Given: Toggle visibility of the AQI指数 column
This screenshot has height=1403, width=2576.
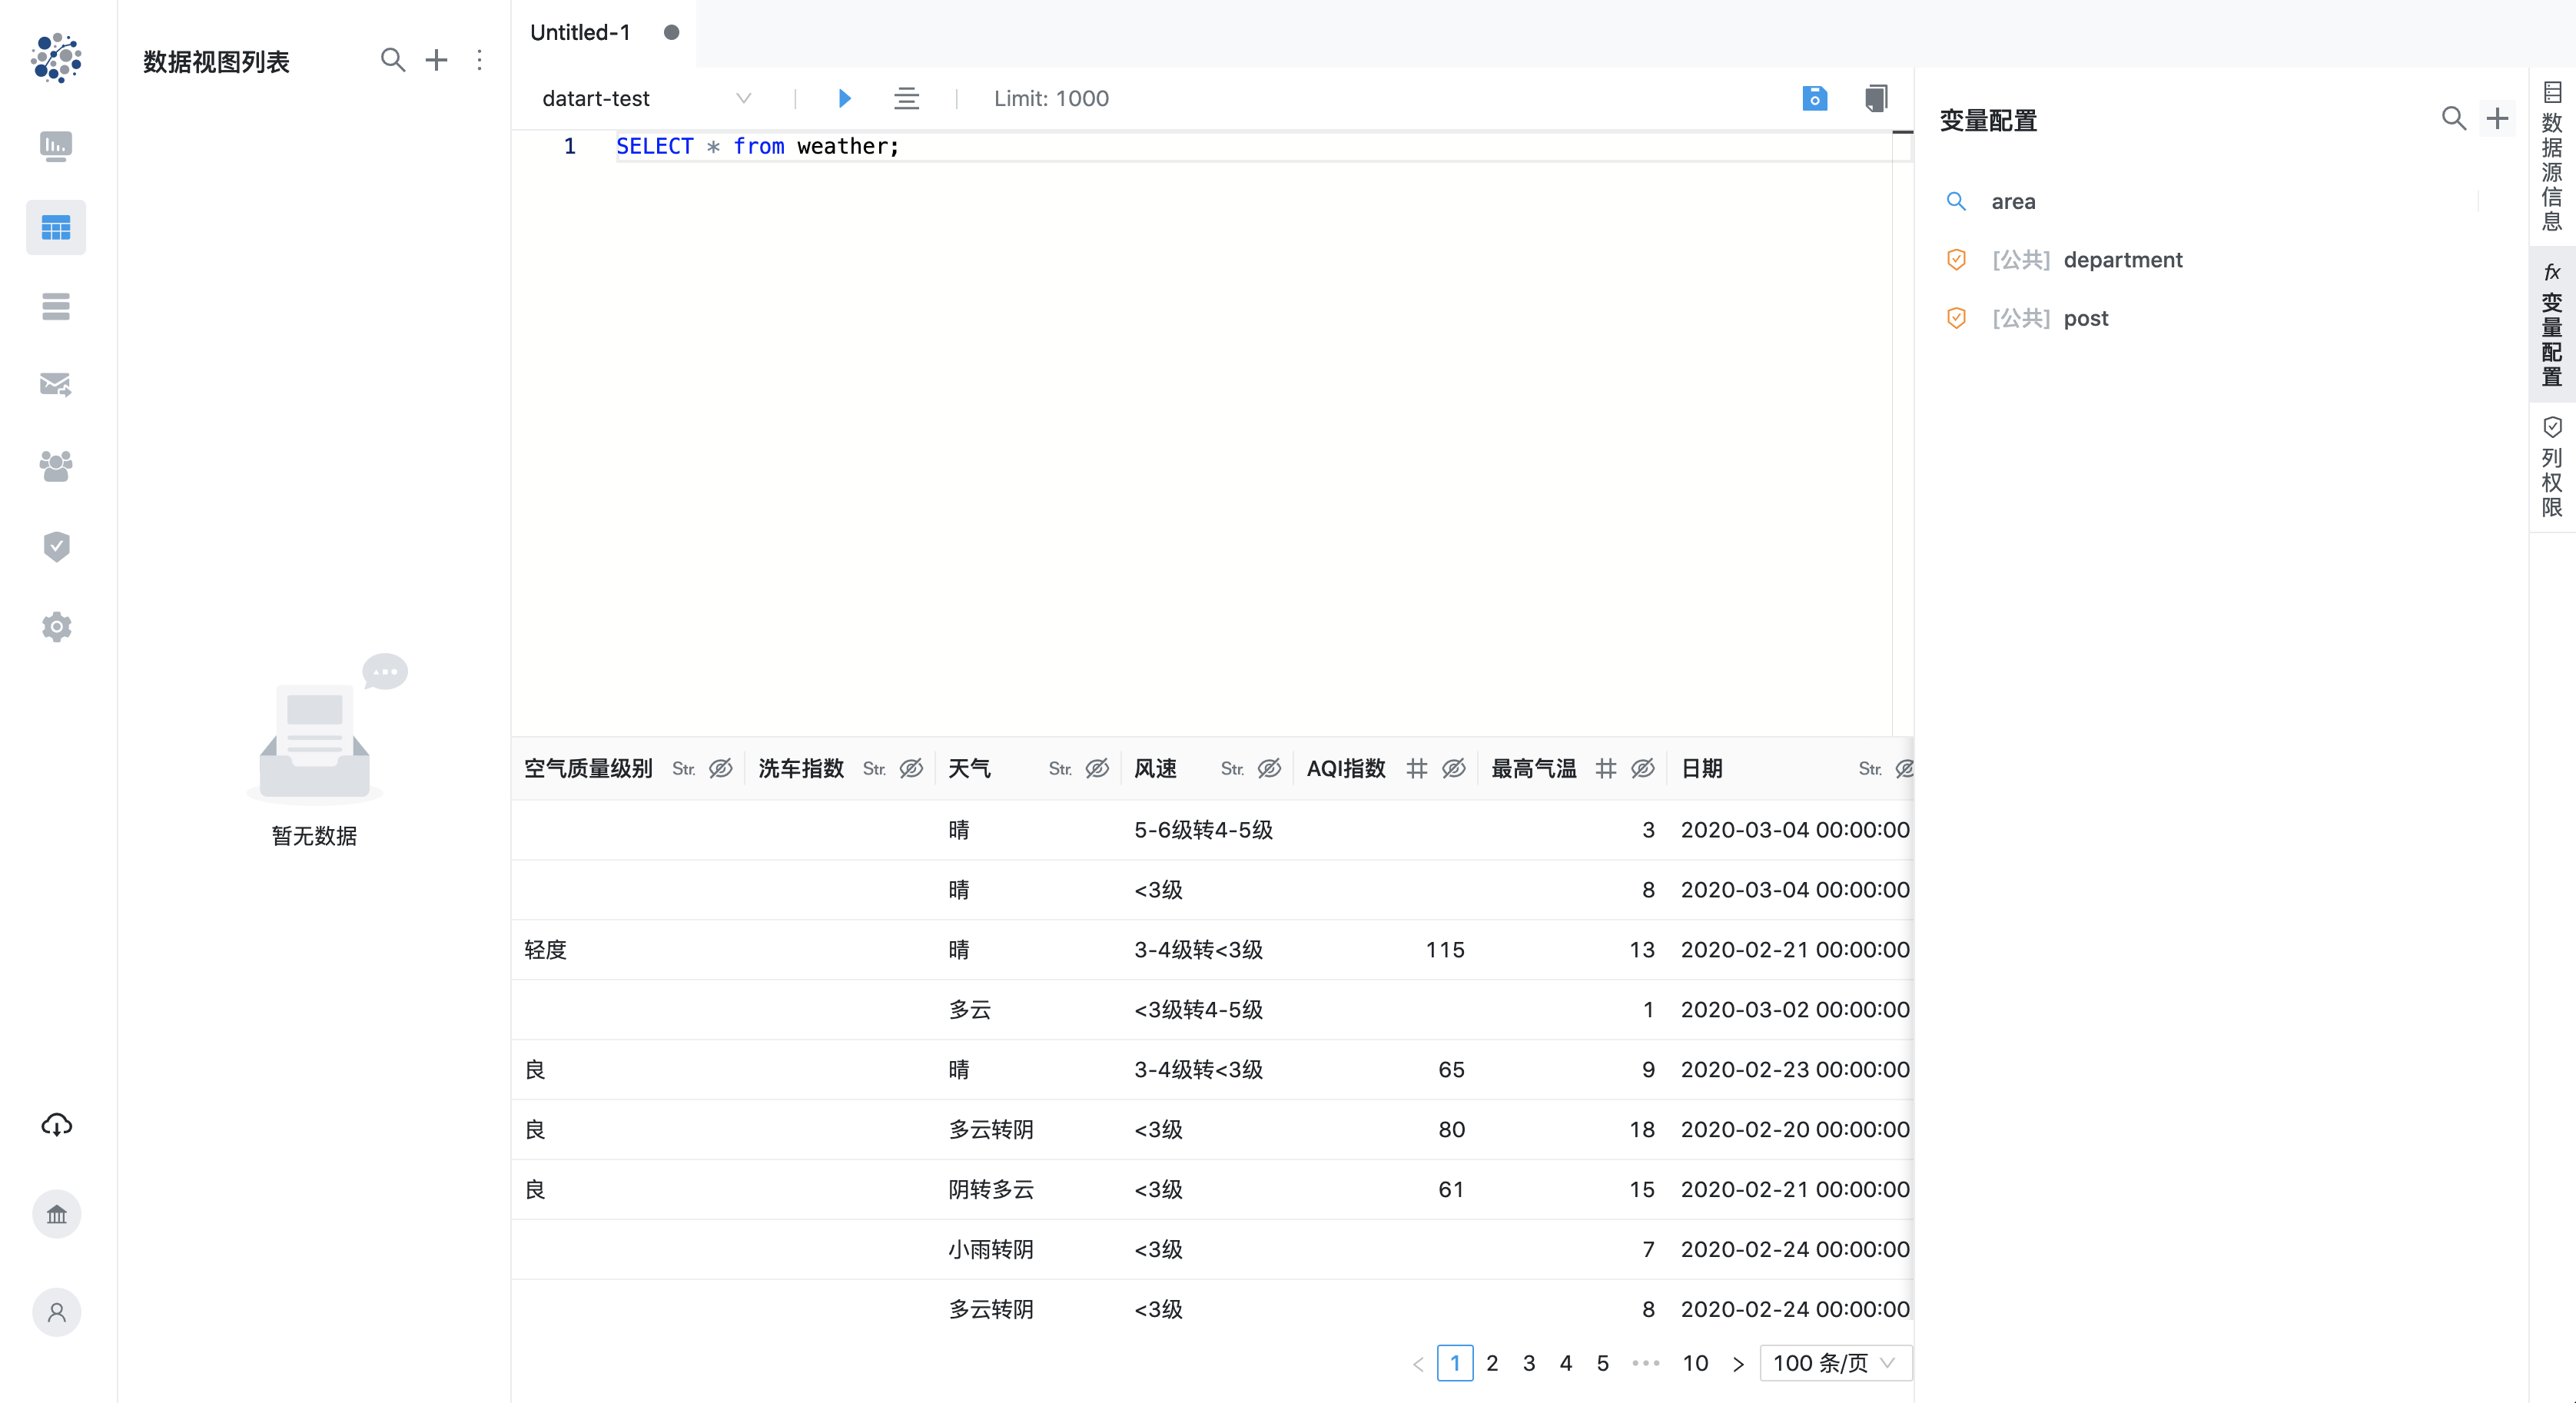Looking at the screenshot, I should click(1454, 769).
